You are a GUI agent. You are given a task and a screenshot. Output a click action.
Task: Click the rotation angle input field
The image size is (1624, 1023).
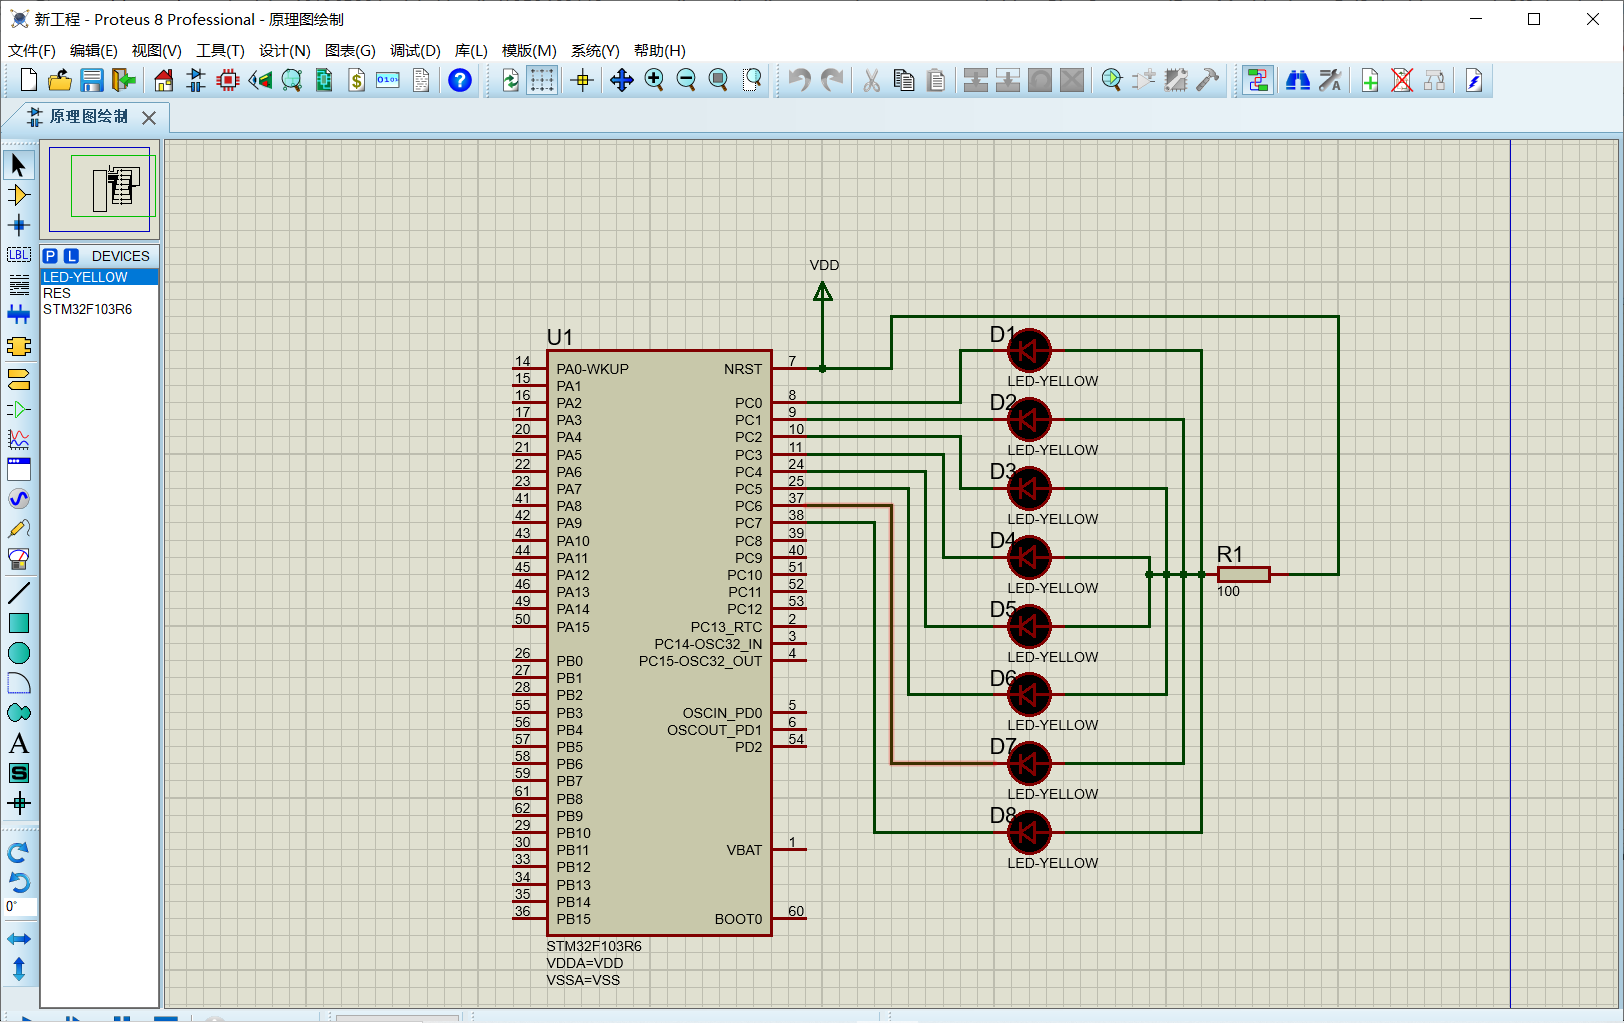click(20, 907)
